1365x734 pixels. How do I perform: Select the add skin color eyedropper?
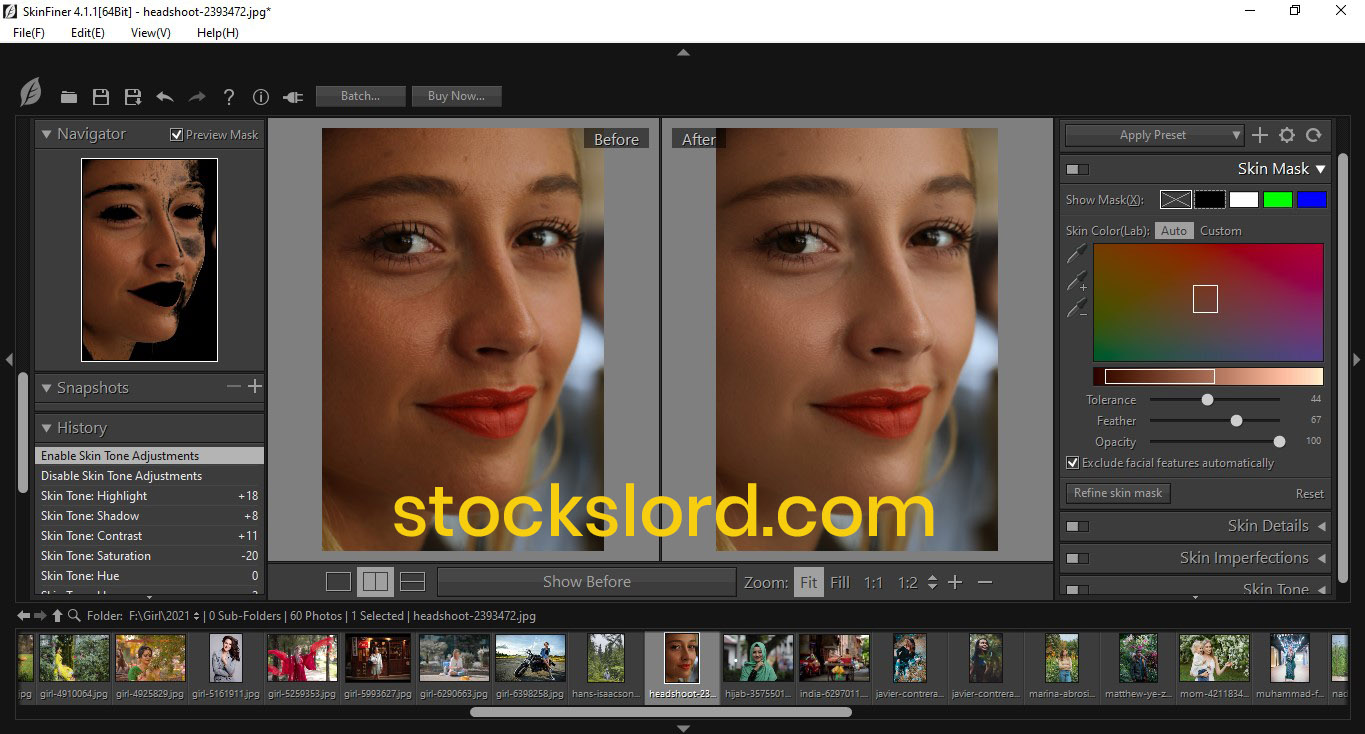point(1077,281)
